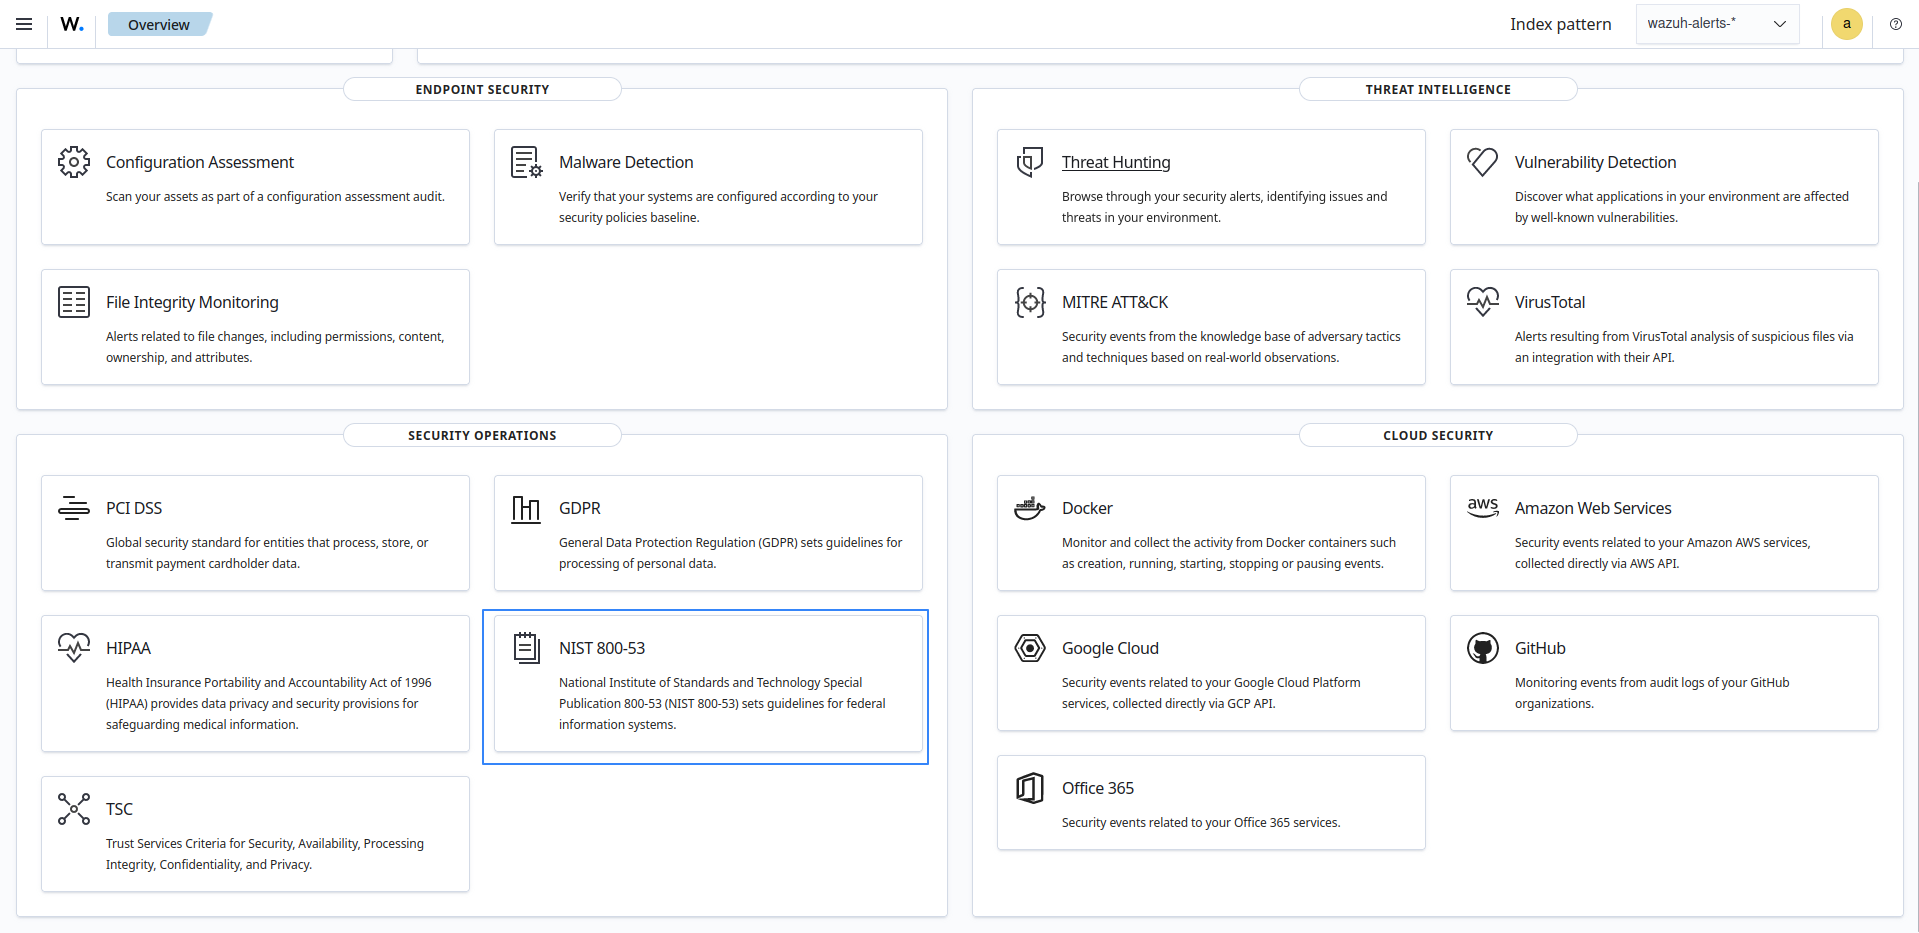Click the Wazuh logo in header
Screen dimensions: 1919x933
coord(72,24)
